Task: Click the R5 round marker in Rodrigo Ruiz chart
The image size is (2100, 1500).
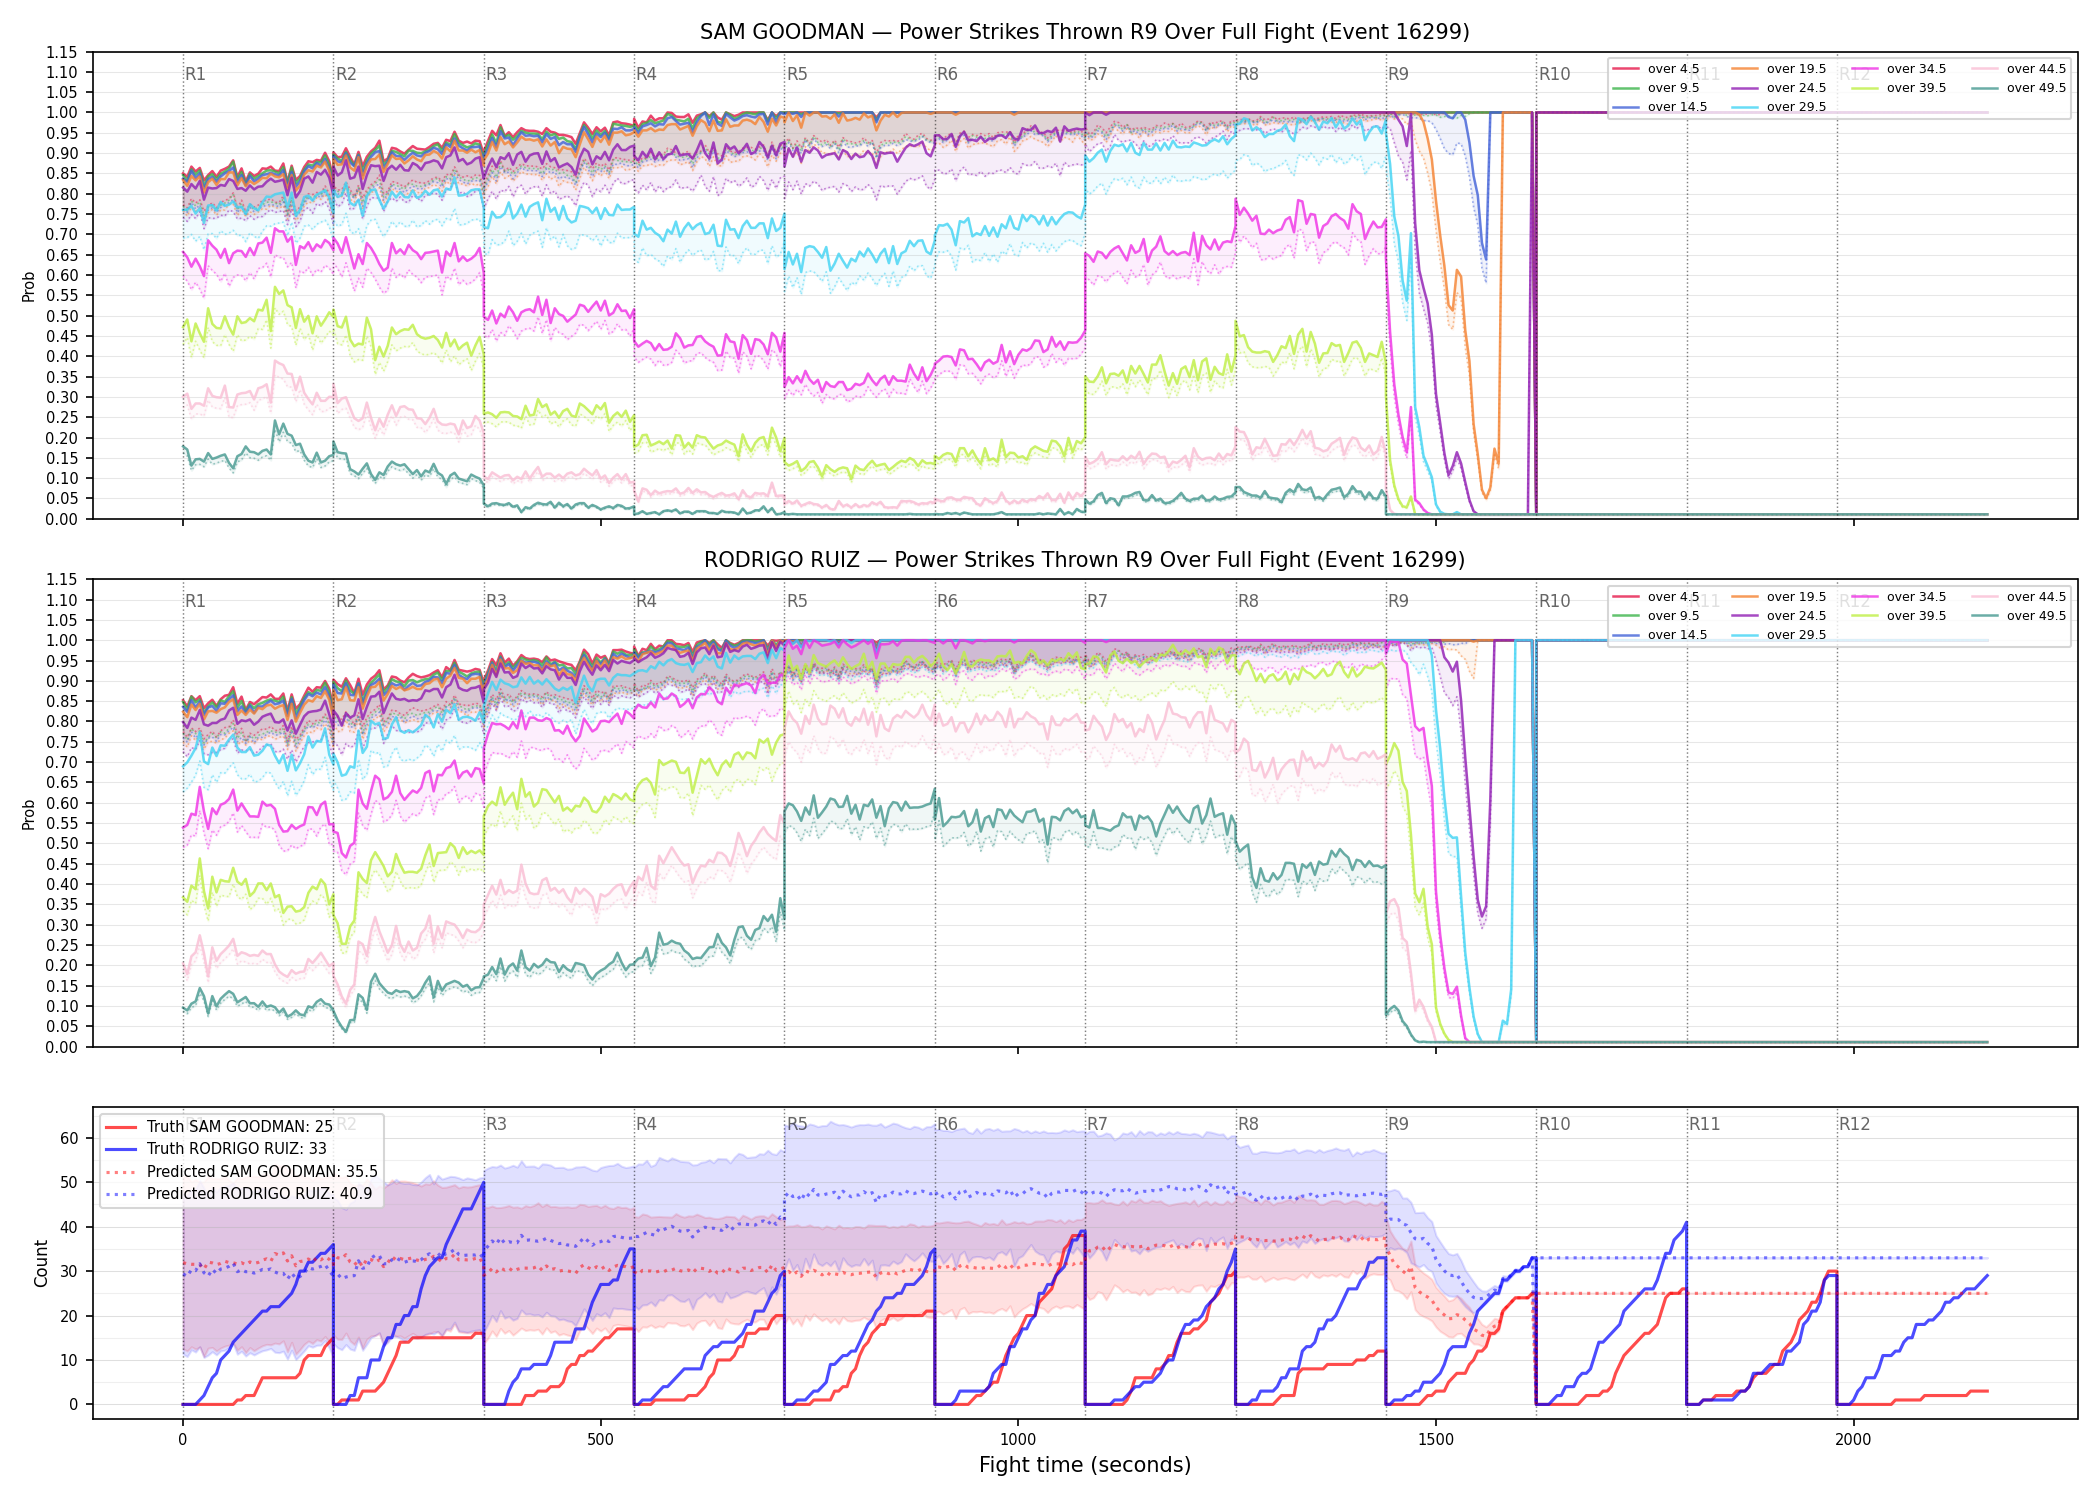Action: click(797, 601)
